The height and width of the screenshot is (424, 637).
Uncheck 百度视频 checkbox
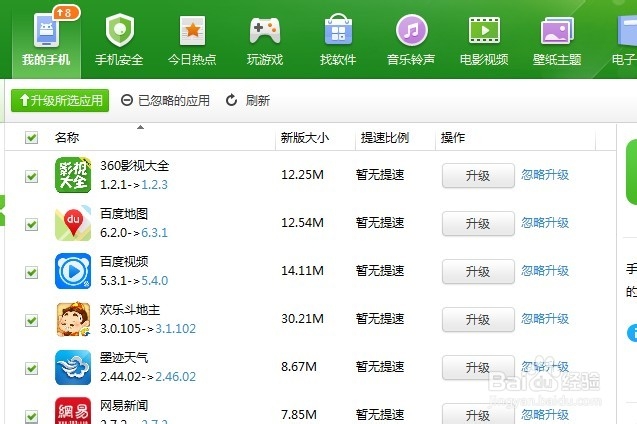(31, 272)
